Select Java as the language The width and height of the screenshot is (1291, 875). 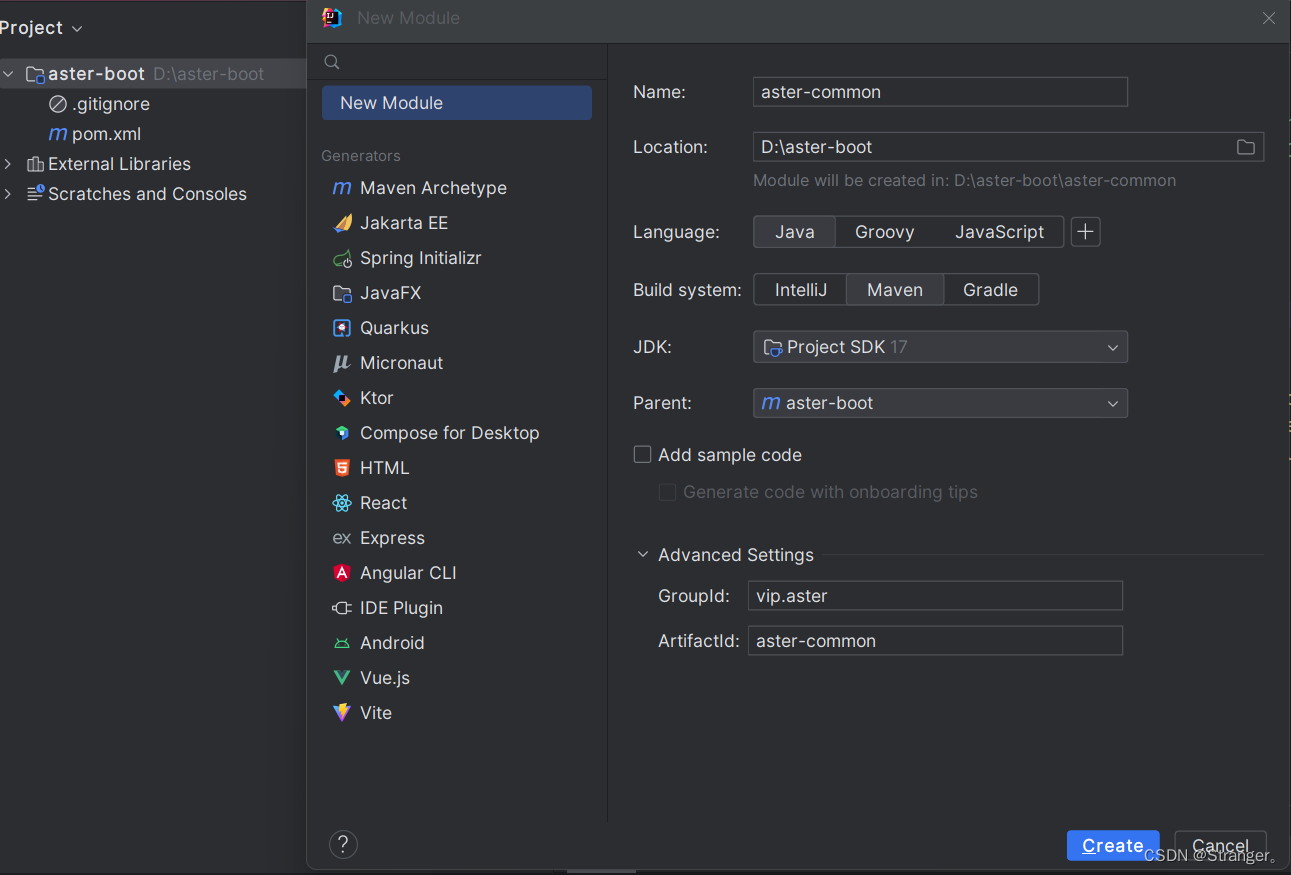tap(795, 232)
